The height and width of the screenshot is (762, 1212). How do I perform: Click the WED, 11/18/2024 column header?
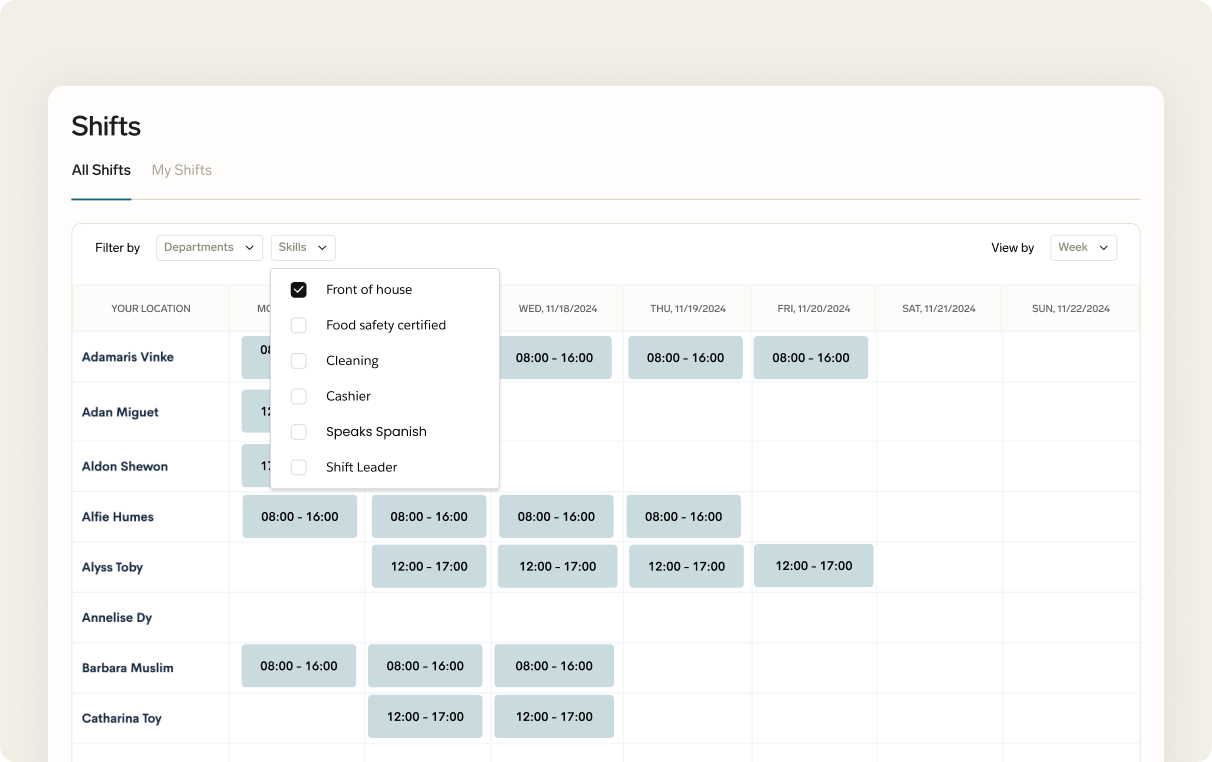(558, 309)
